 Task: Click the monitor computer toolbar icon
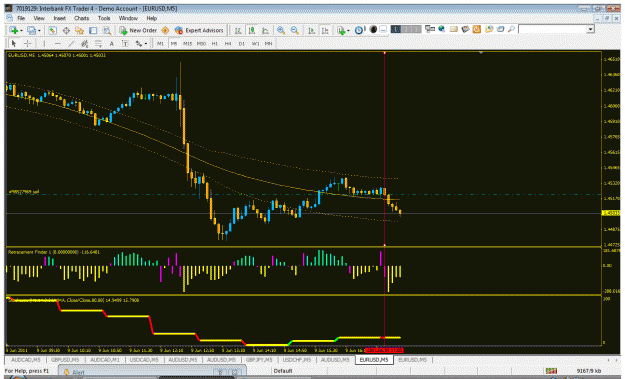430,29
